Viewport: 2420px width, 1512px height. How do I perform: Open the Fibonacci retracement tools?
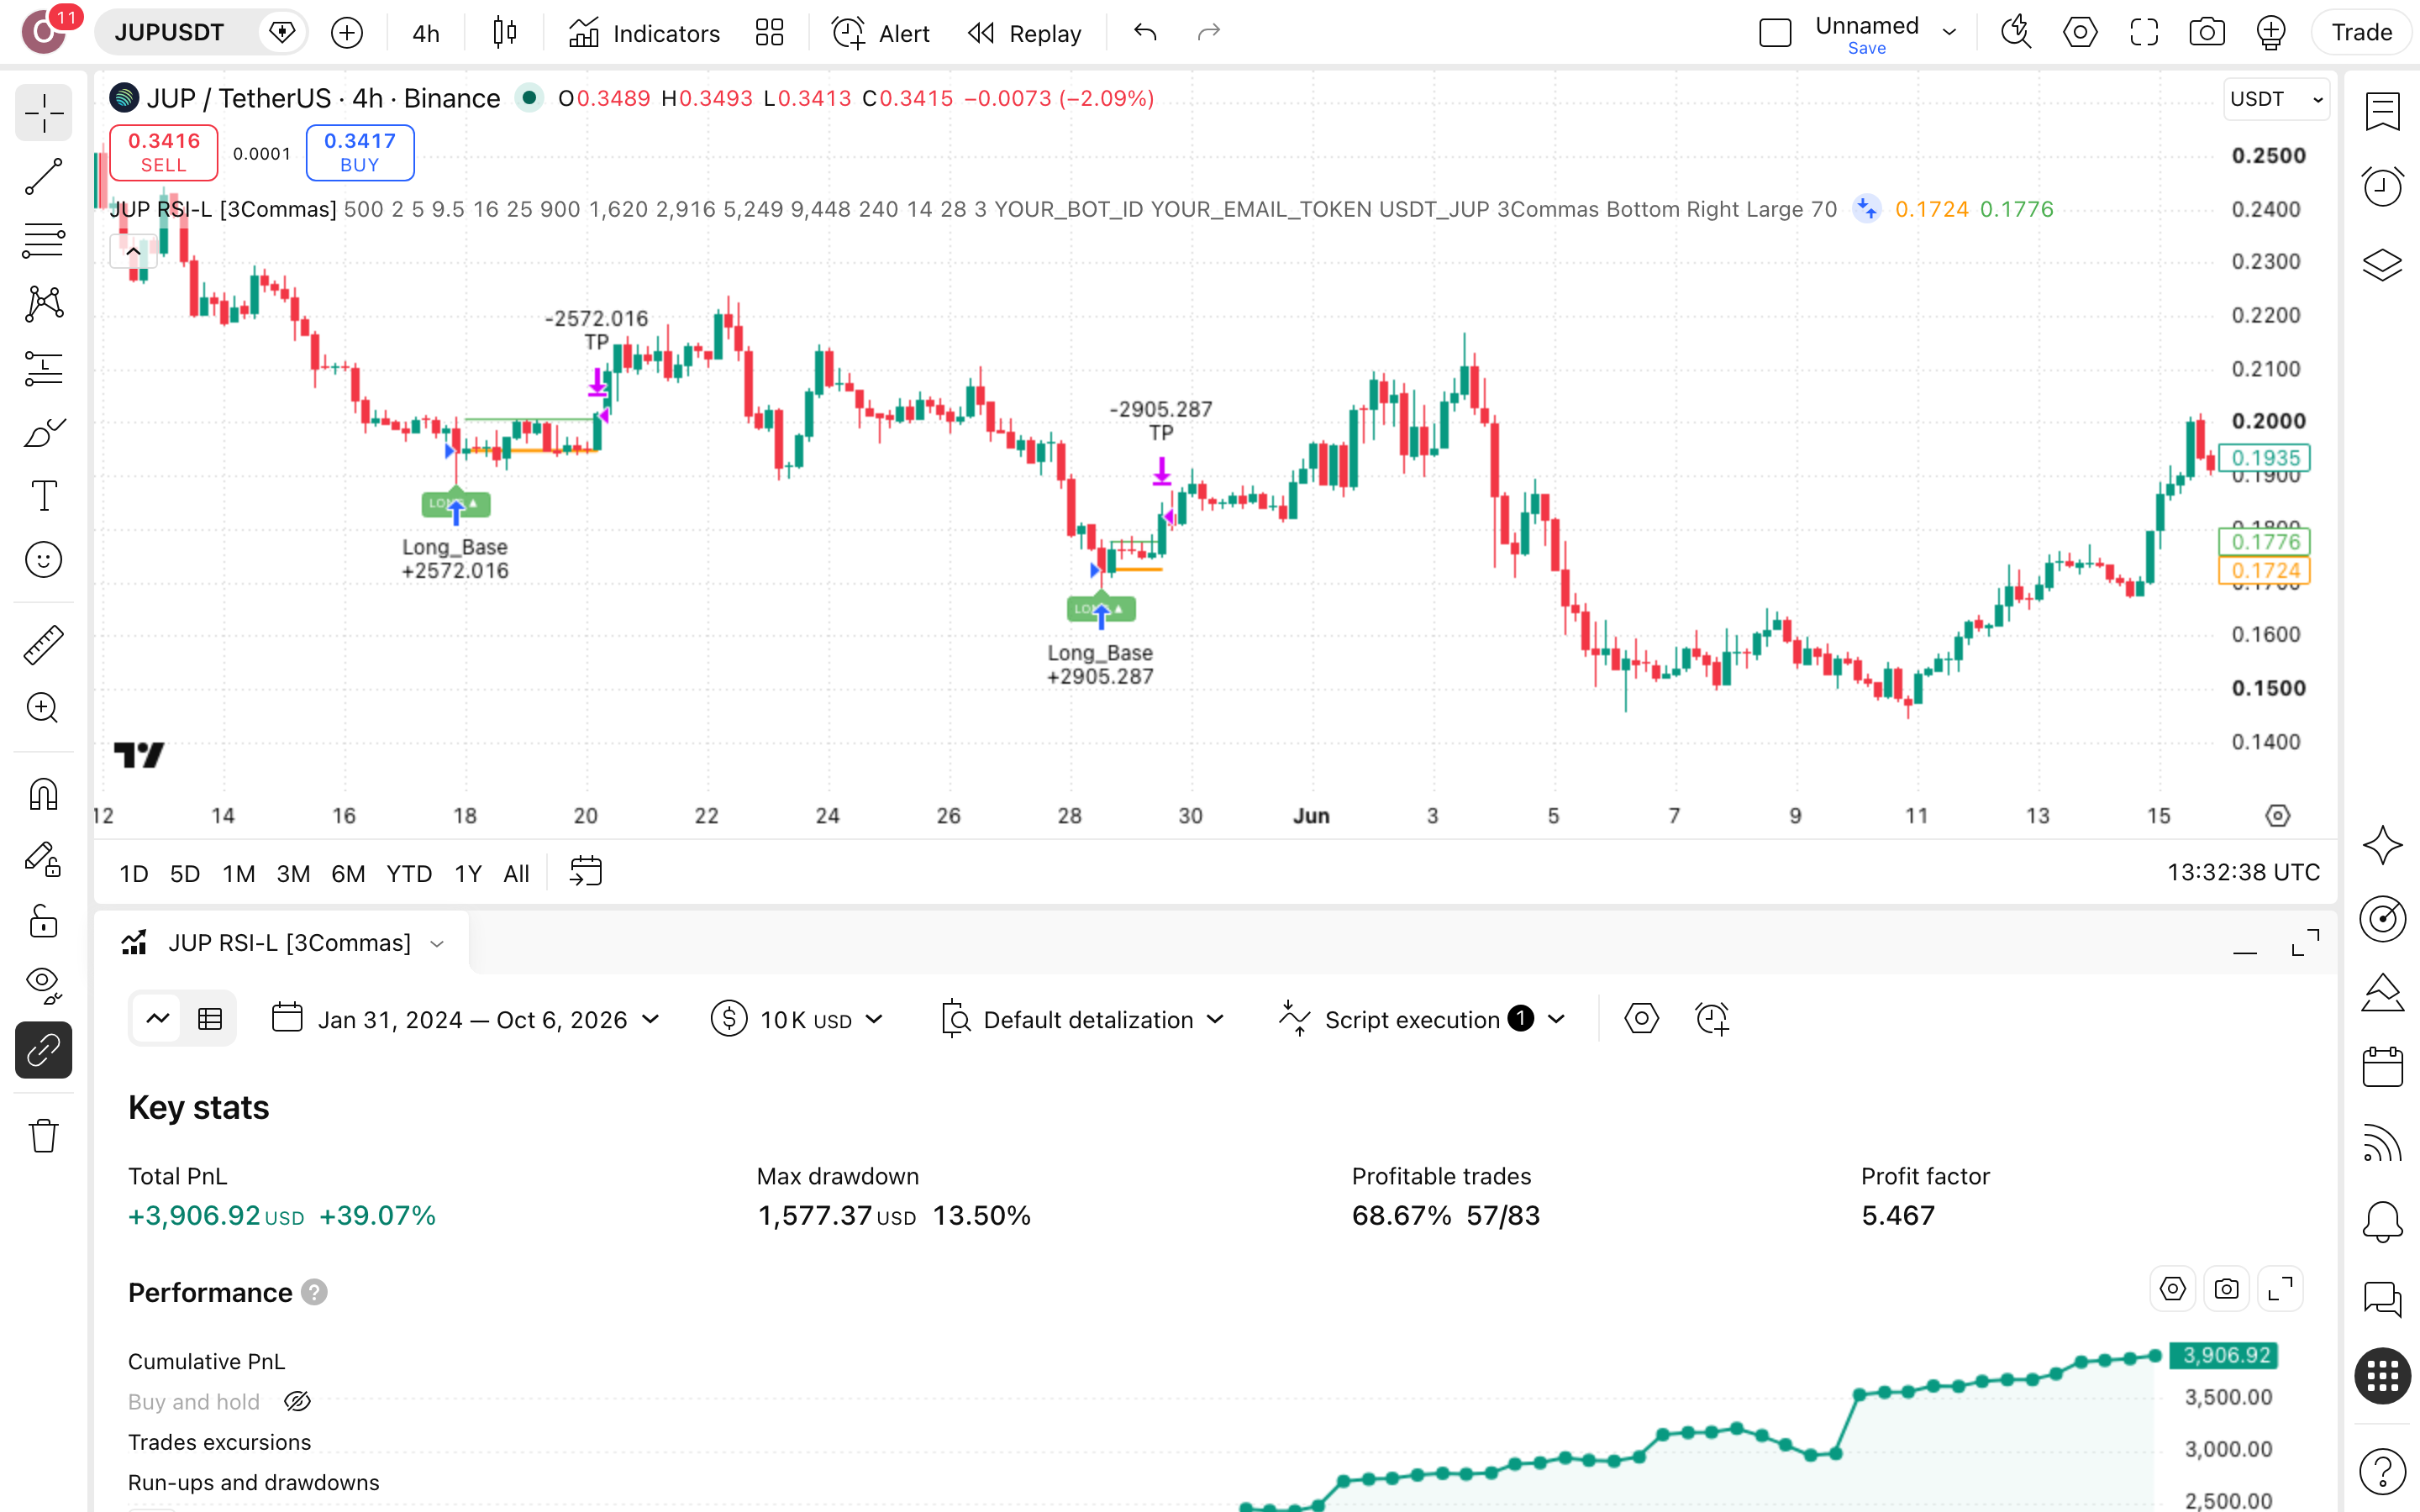point(43,241)
